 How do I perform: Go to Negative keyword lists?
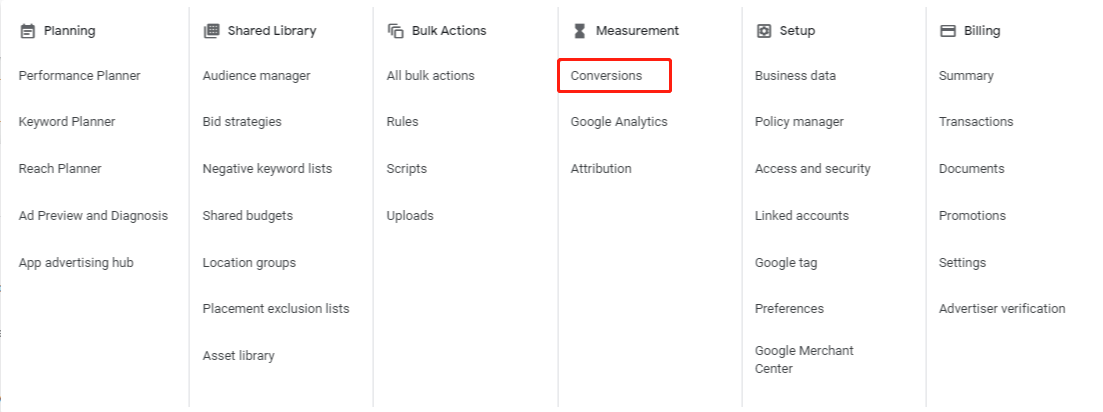(267, 169)
